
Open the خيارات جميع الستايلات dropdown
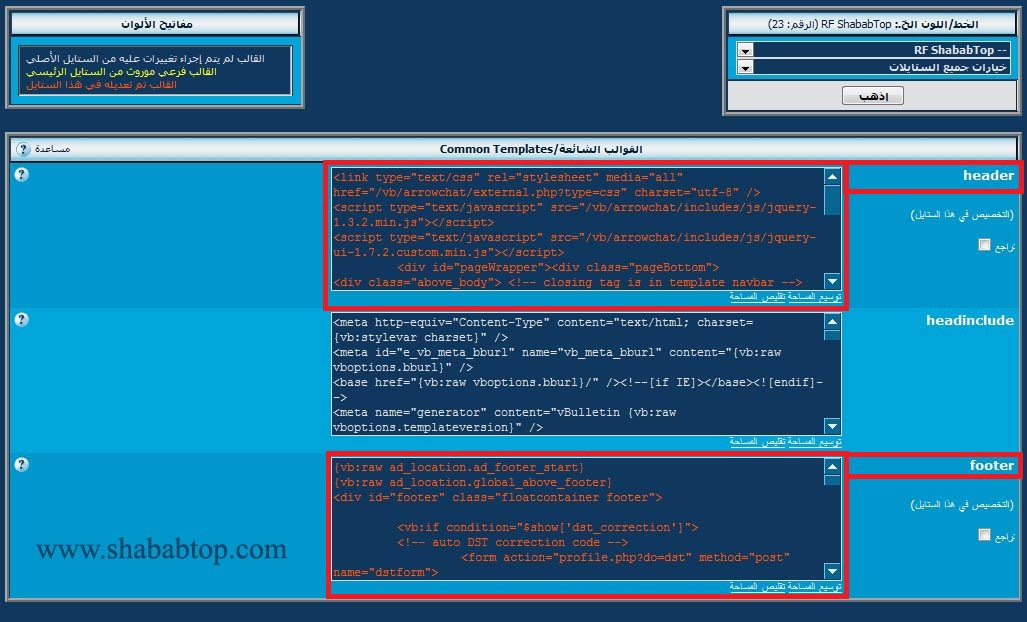click(873, 67)
